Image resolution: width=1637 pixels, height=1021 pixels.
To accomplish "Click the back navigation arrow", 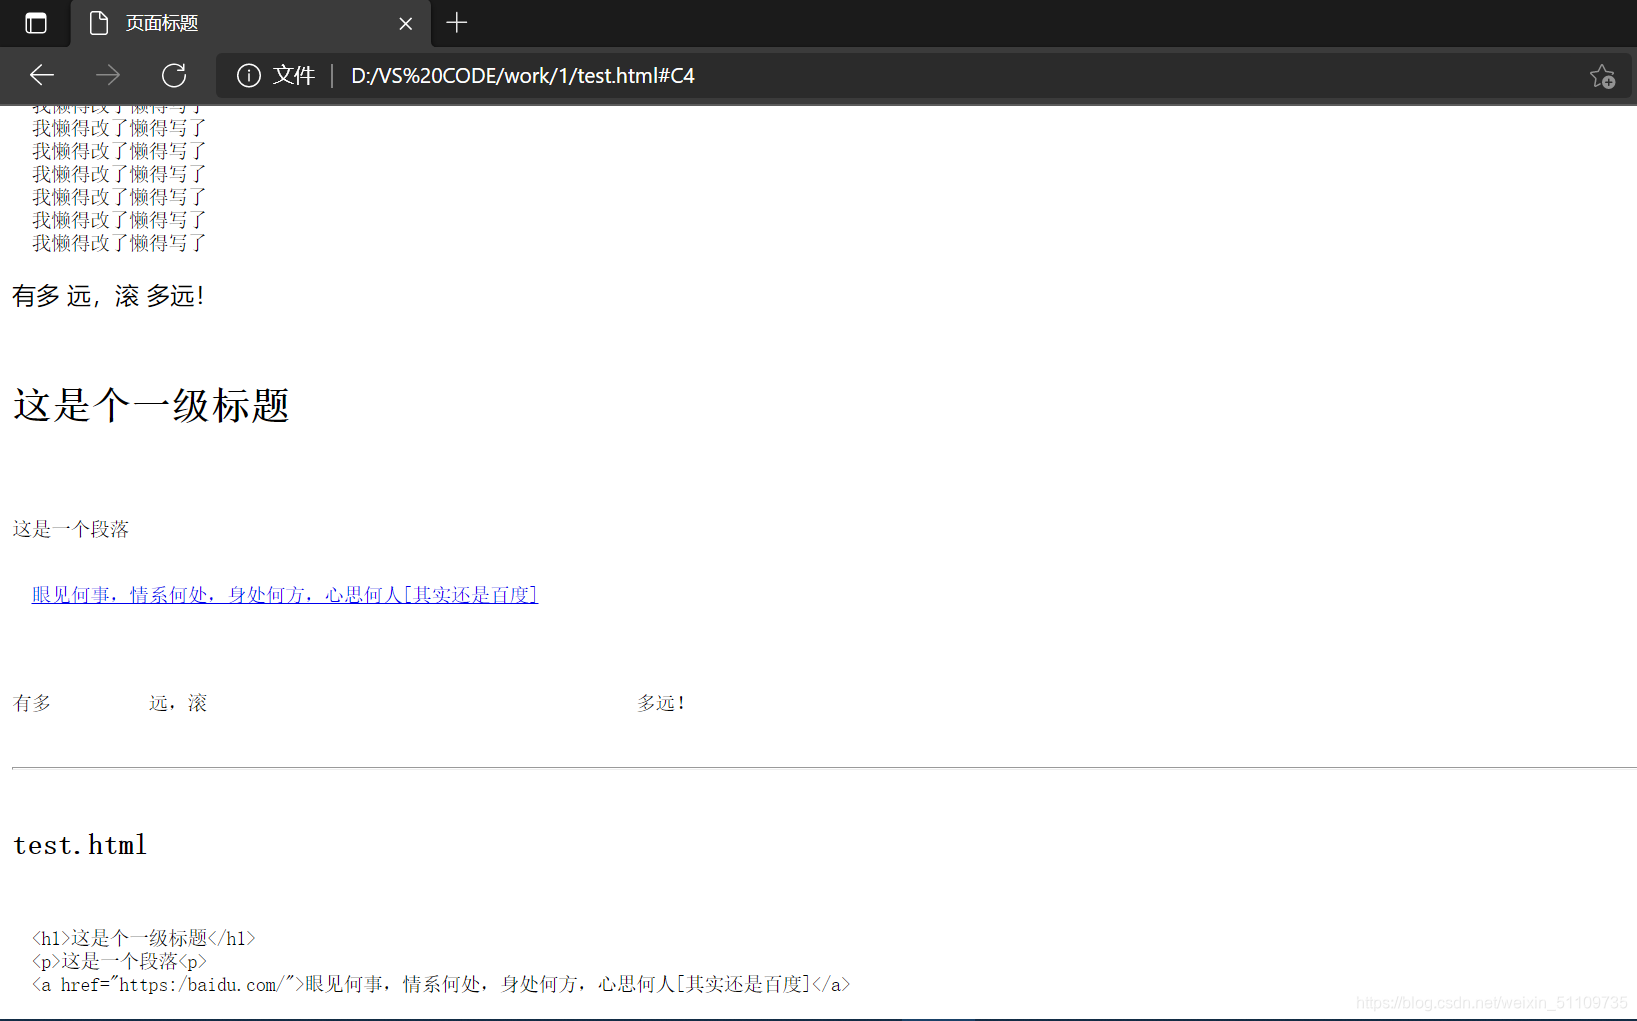I will point(41,75).
